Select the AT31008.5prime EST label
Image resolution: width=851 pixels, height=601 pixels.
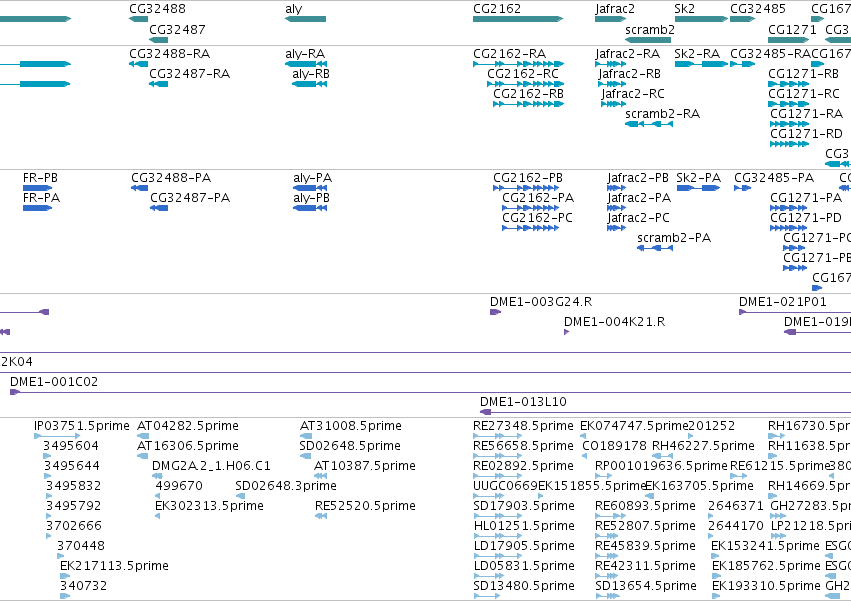(x=351, y=426)
